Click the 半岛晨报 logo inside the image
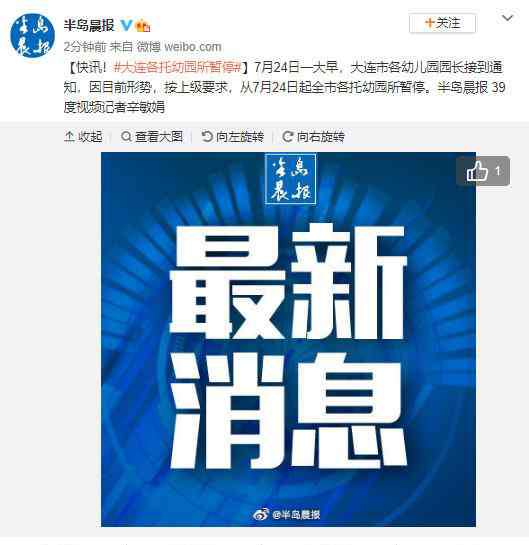The image size is (529, 545). [x=290, y=179]
